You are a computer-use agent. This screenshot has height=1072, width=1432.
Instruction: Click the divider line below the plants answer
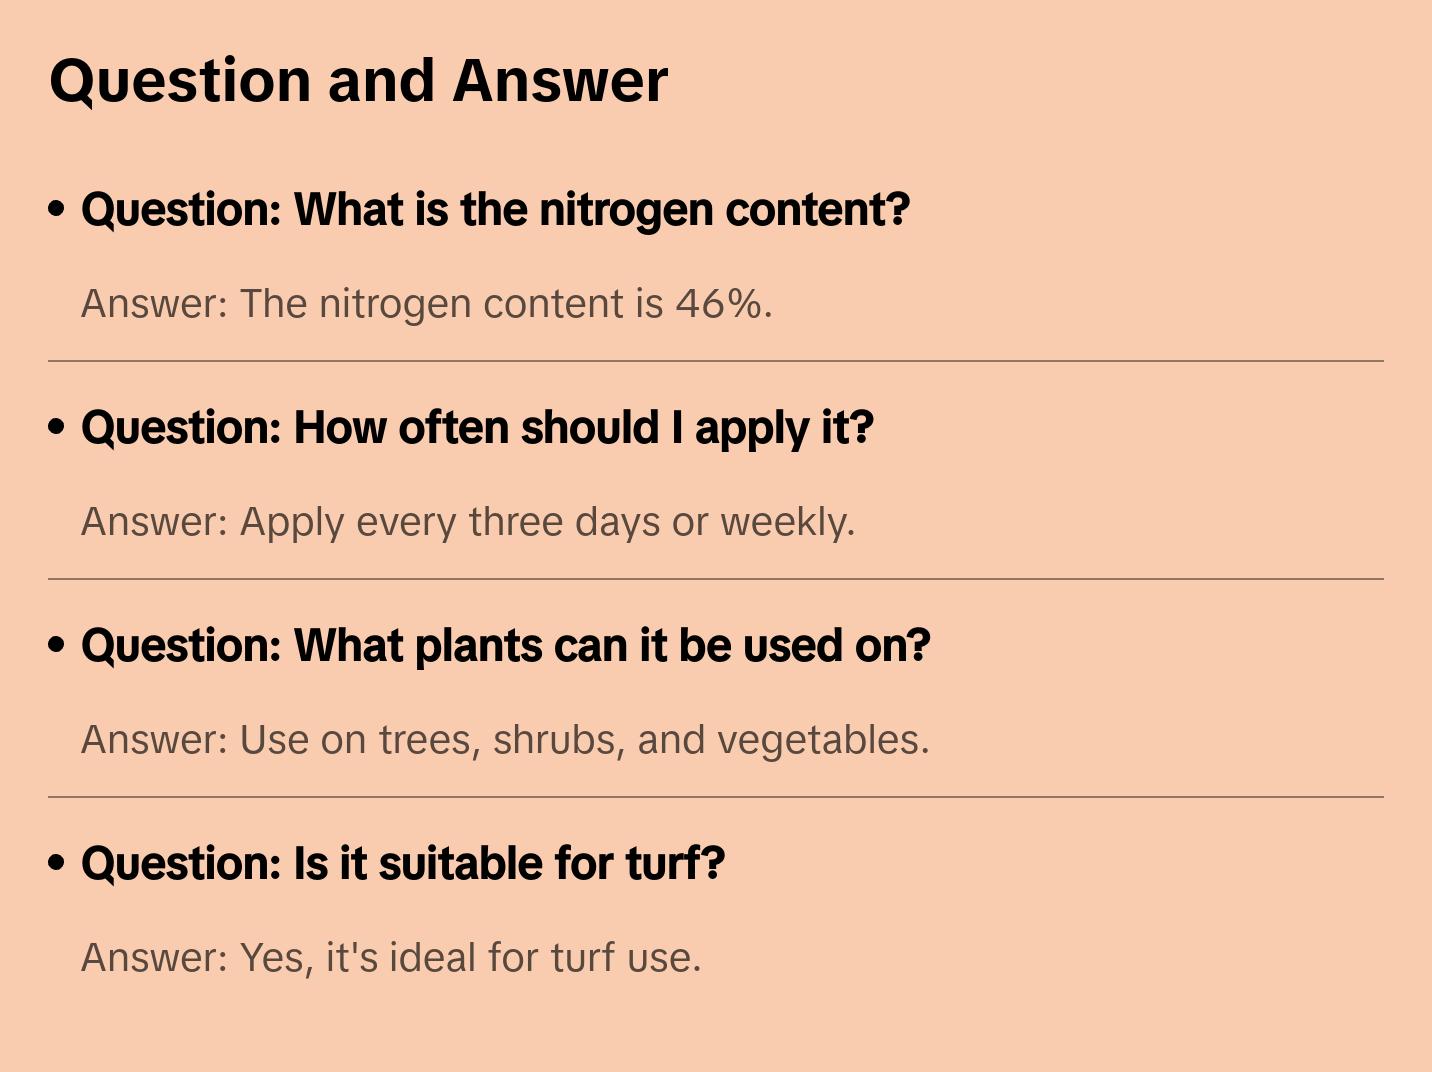point(715,797)
